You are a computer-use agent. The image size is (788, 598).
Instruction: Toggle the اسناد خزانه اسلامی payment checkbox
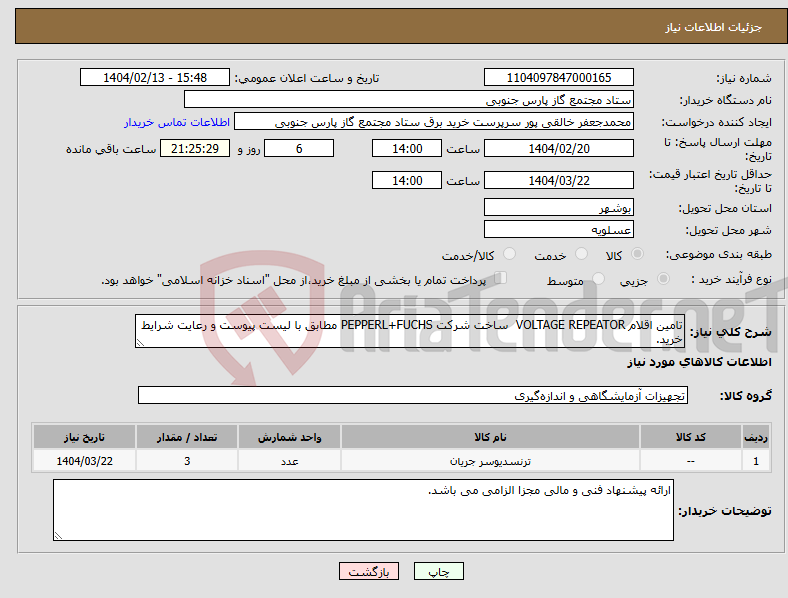(501, 277)
